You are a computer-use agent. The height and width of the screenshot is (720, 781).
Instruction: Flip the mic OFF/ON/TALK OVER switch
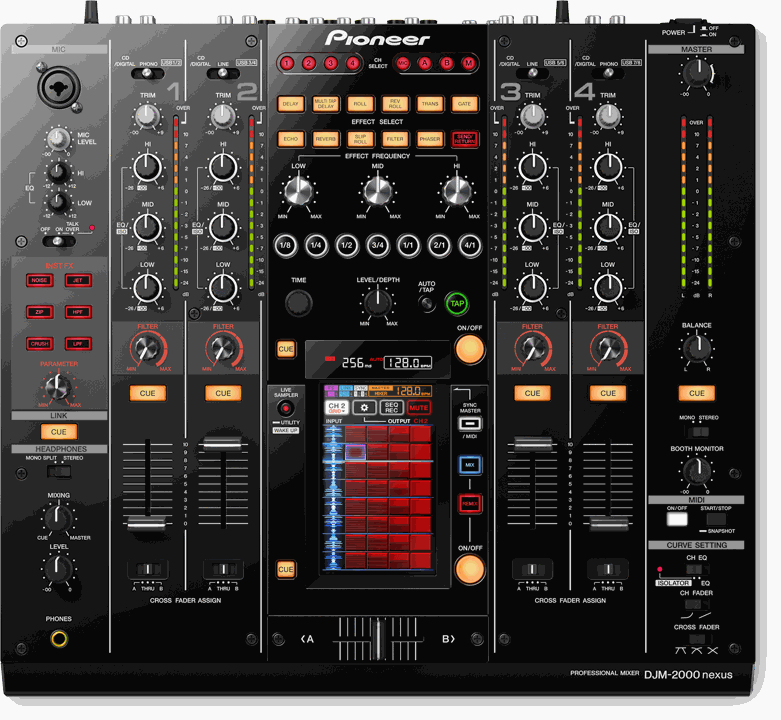click(58, 241)
